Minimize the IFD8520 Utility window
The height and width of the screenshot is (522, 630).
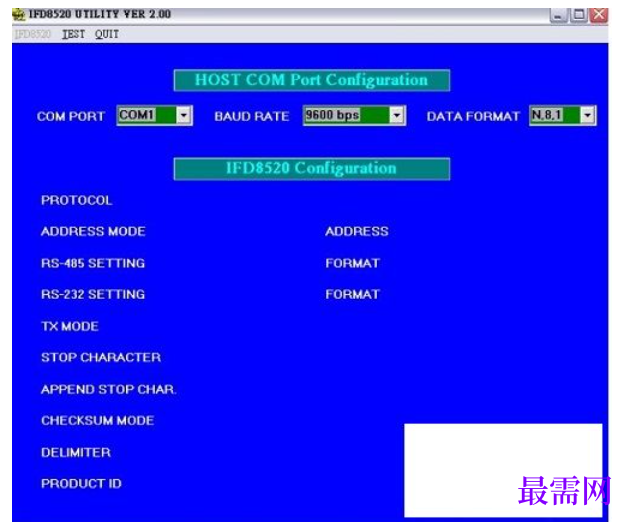point(558,15)
